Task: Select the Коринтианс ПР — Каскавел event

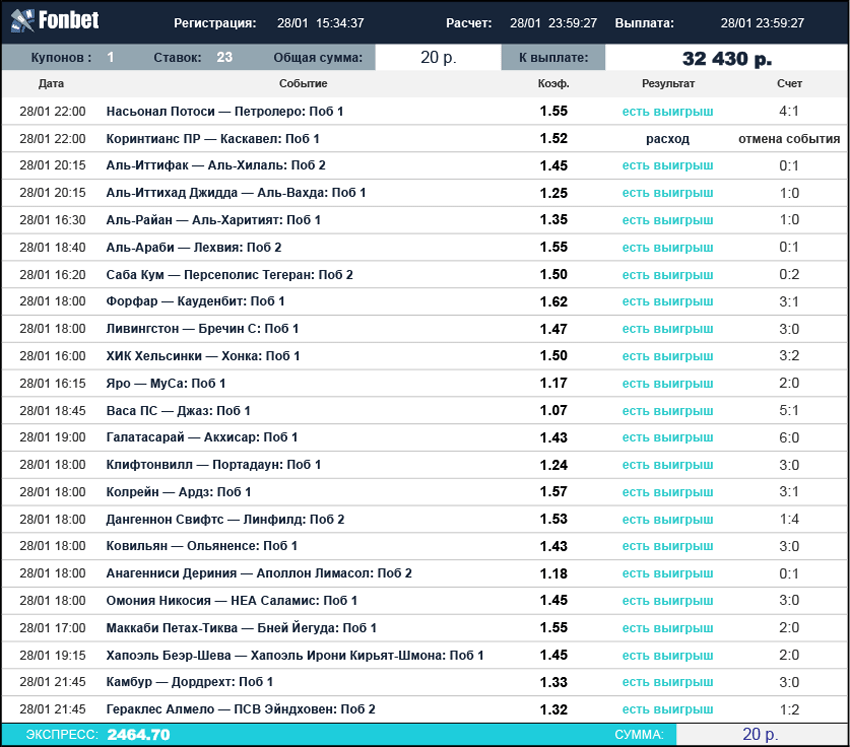Action: (x=212, y=139)
